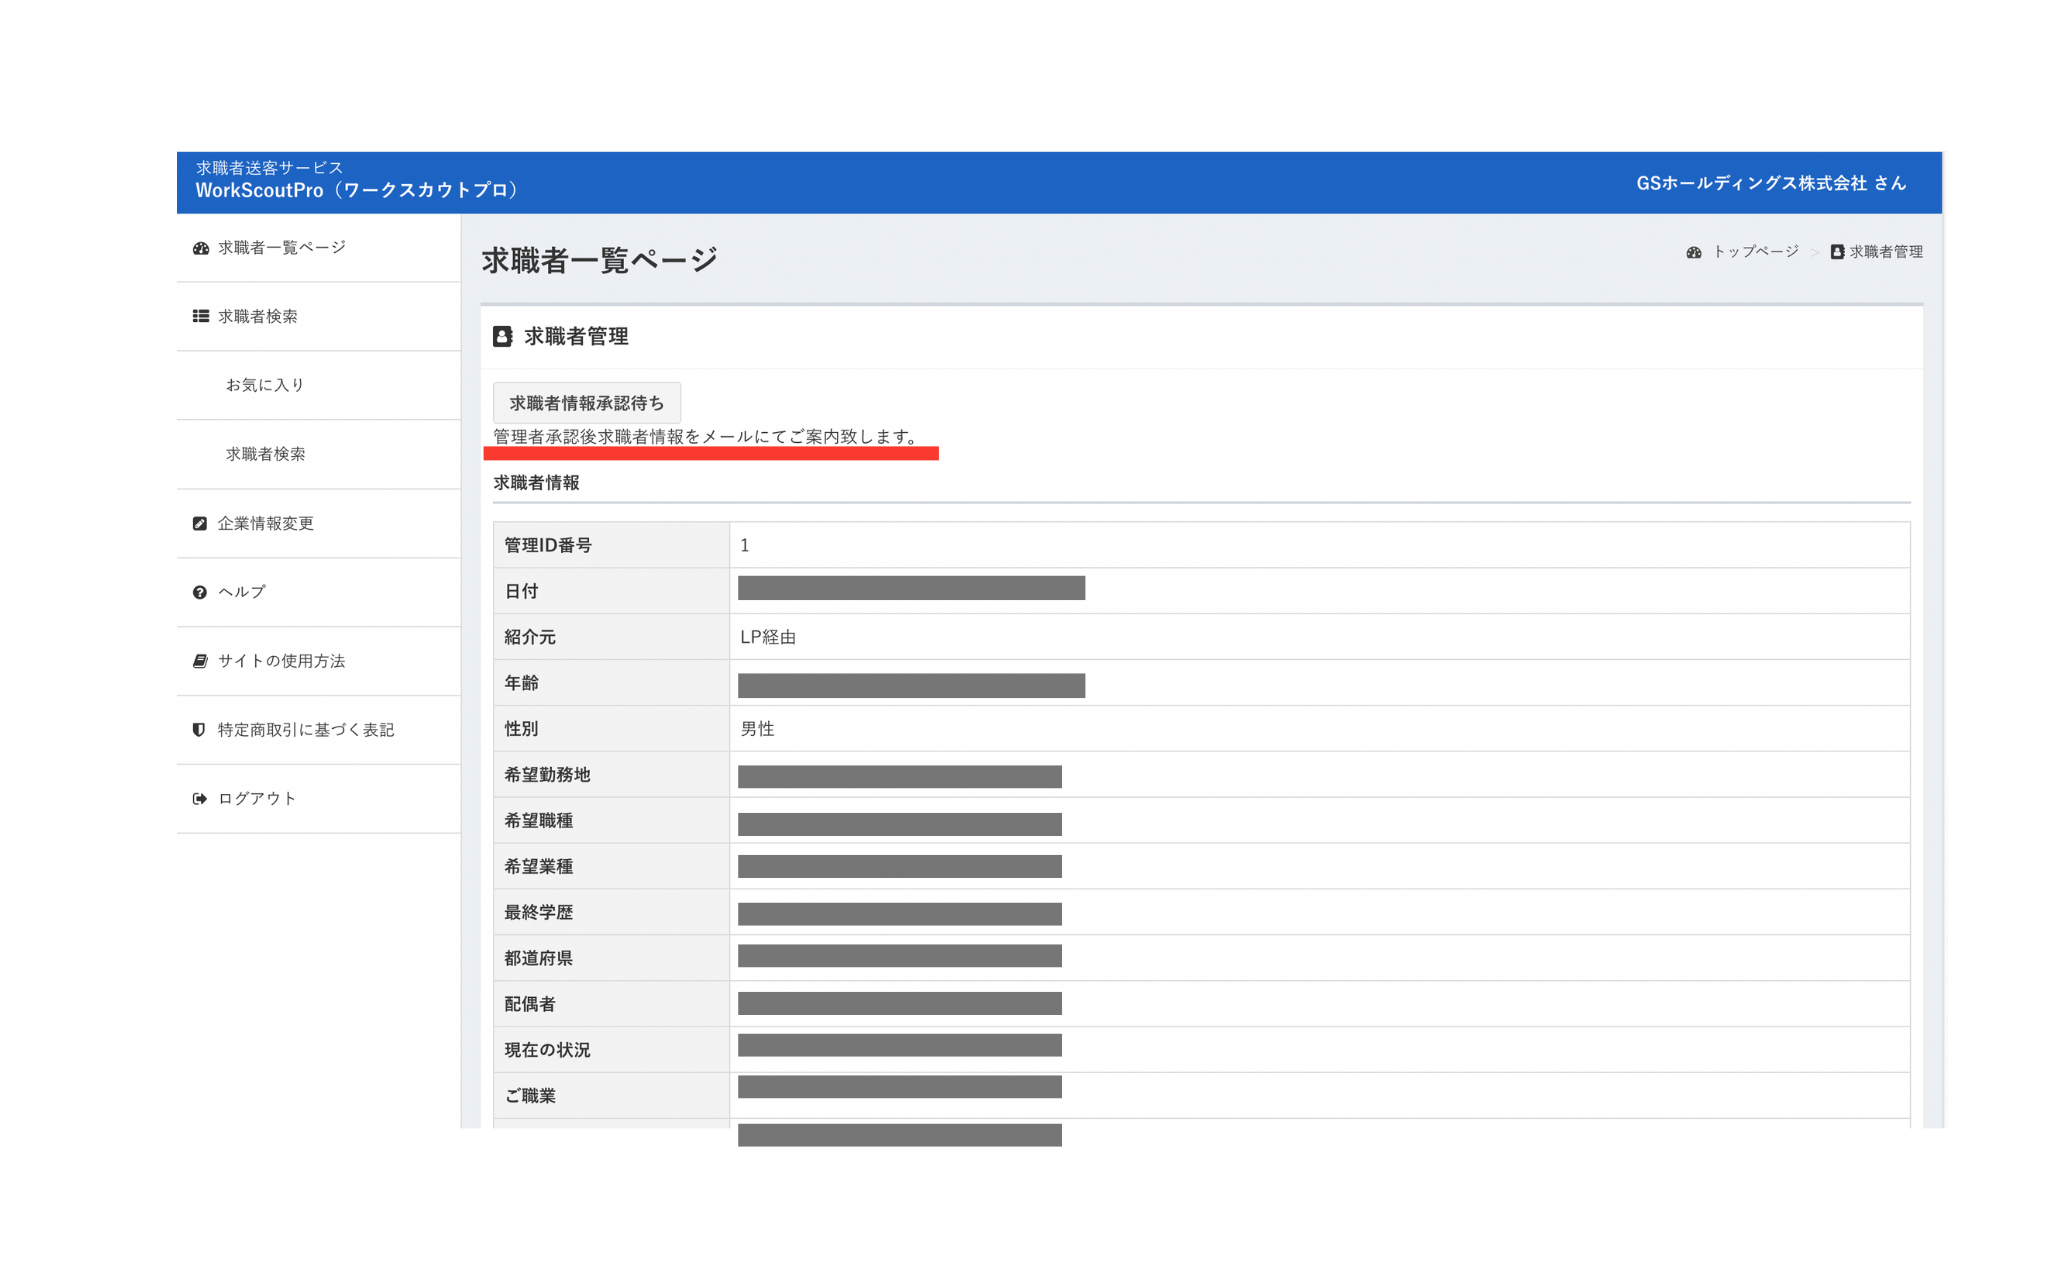Go to トップページ via the breadcrumb
This screenshot has width=2048, height=1280.
1755,252
